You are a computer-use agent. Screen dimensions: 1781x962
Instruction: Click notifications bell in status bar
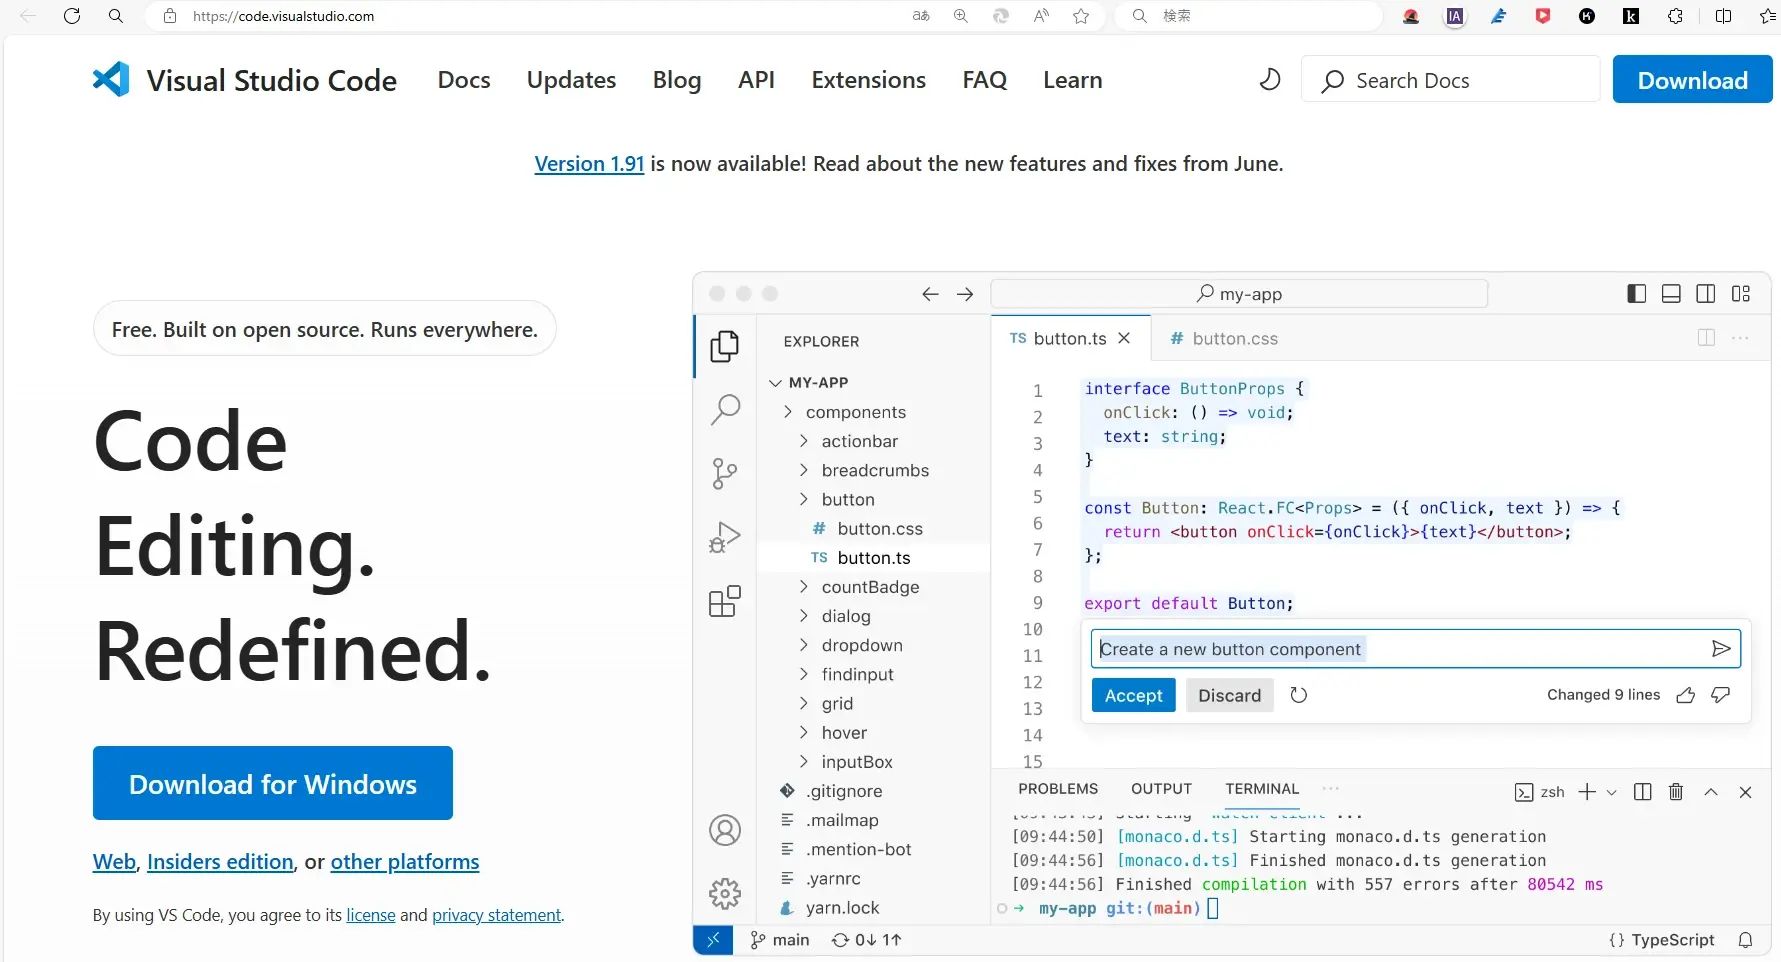(1746, 940)
